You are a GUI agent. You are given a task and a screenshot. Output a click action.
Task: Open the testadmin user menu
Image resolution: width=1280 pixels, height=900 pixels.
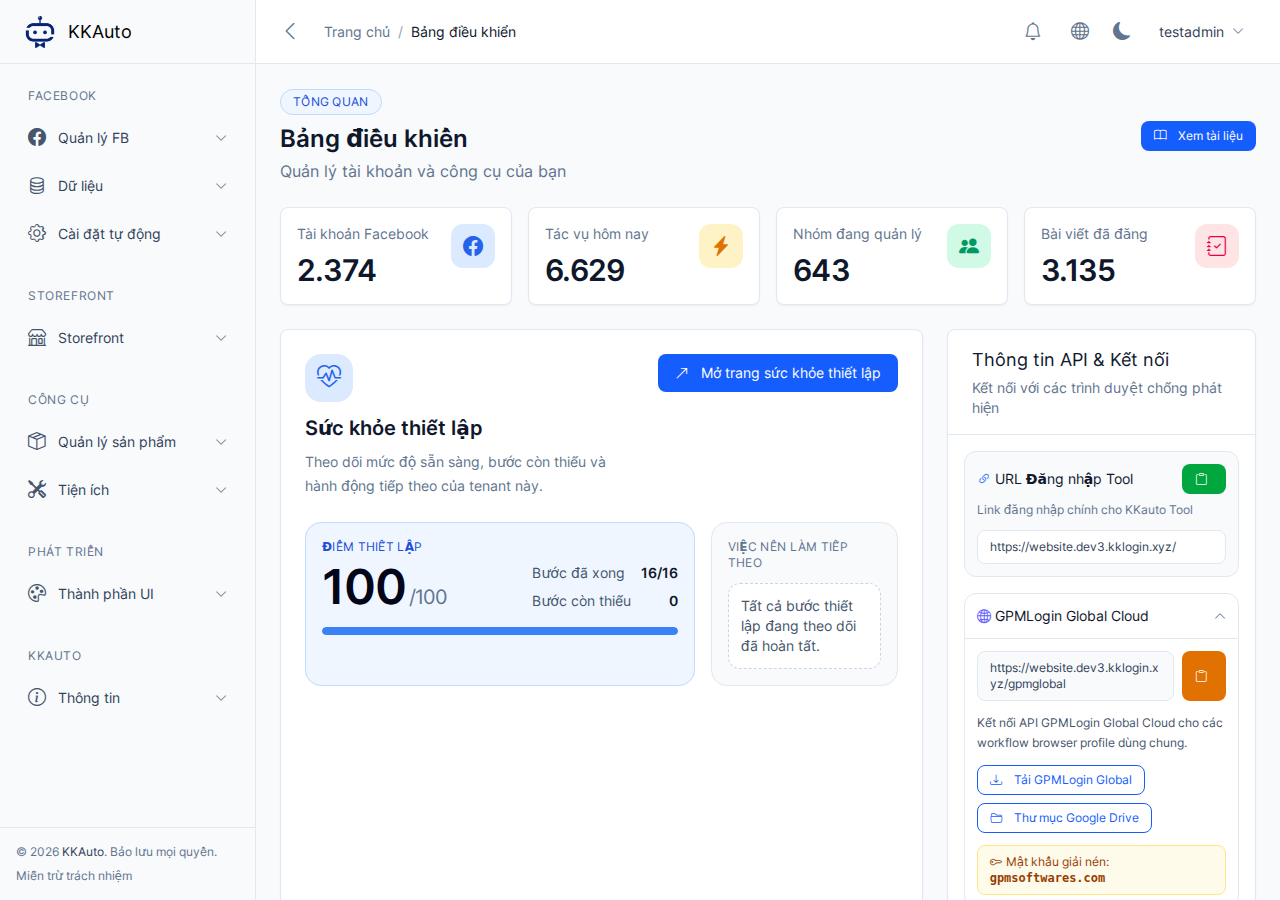pyautogui.click(x=1201, y=32)
